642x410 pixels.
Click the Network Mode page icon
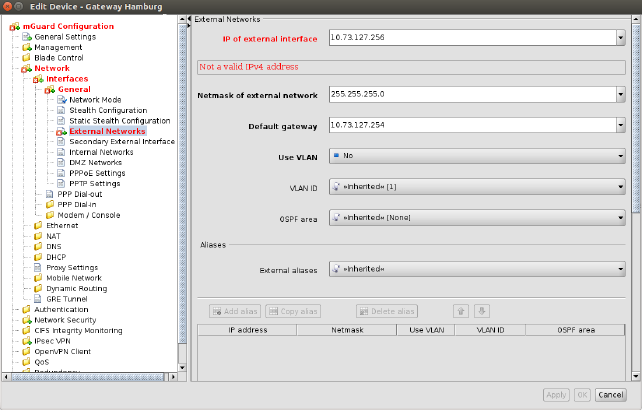(62, 100)
